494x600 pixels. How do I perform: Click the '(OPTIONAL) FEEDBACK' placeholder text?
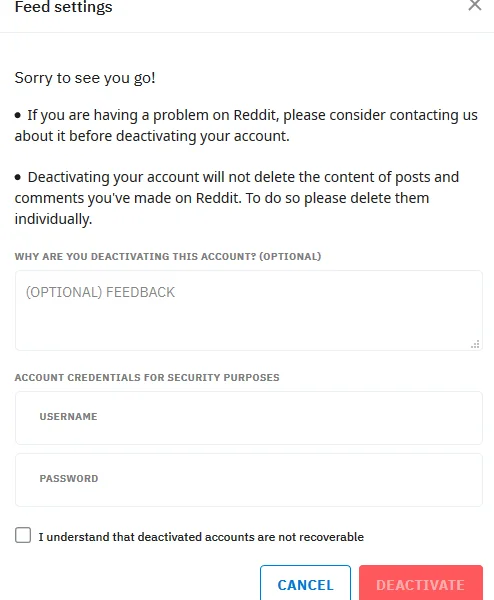pyautogui.click(x=100, y=292)
